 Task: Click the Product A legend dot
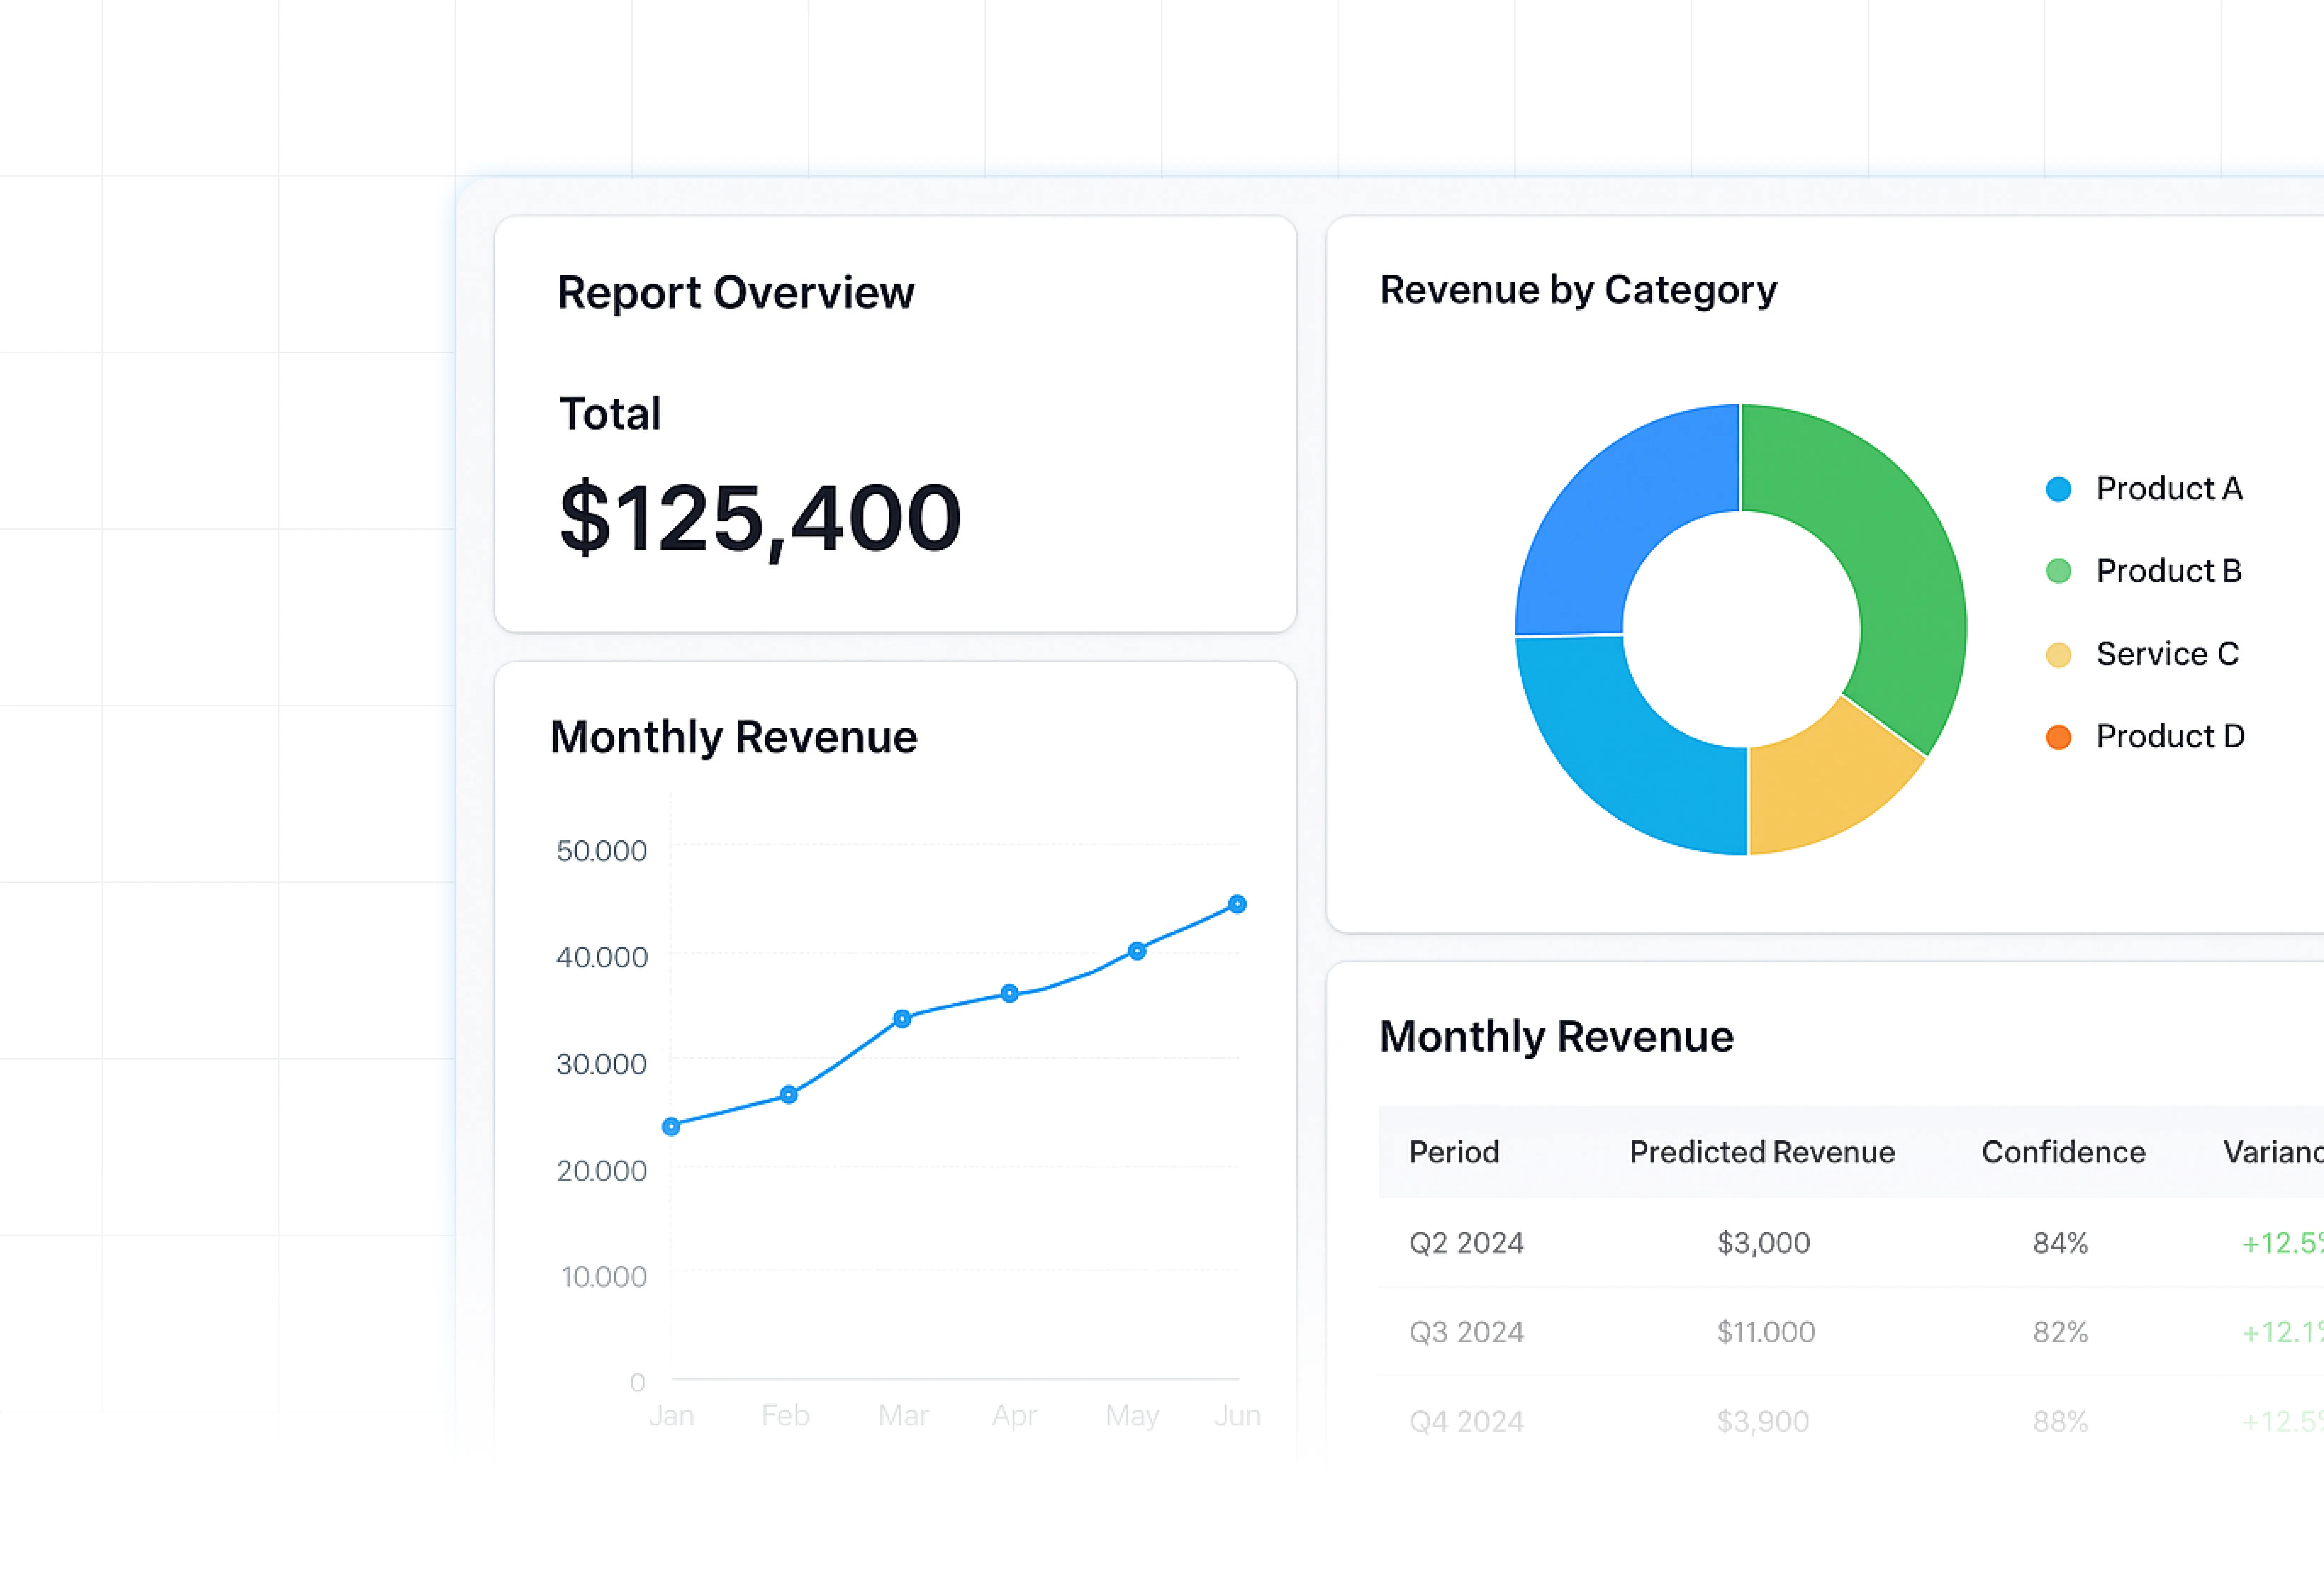(2058, 489)
